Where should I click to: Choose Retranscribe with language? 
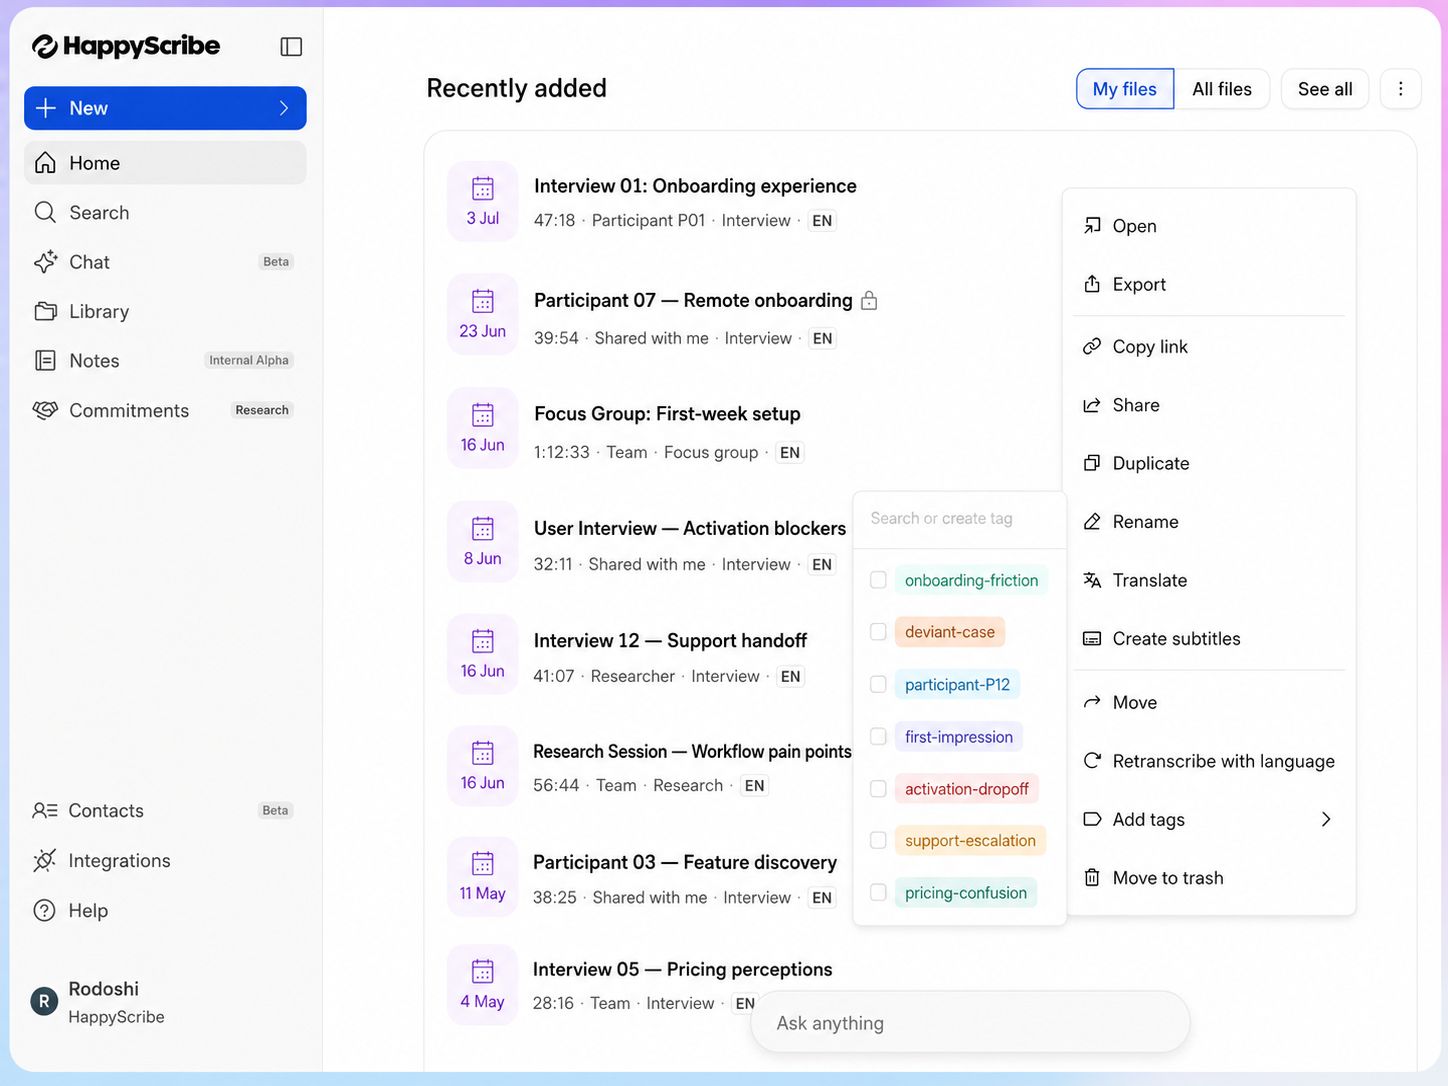pyautogui.click(x=1209, y=761)
